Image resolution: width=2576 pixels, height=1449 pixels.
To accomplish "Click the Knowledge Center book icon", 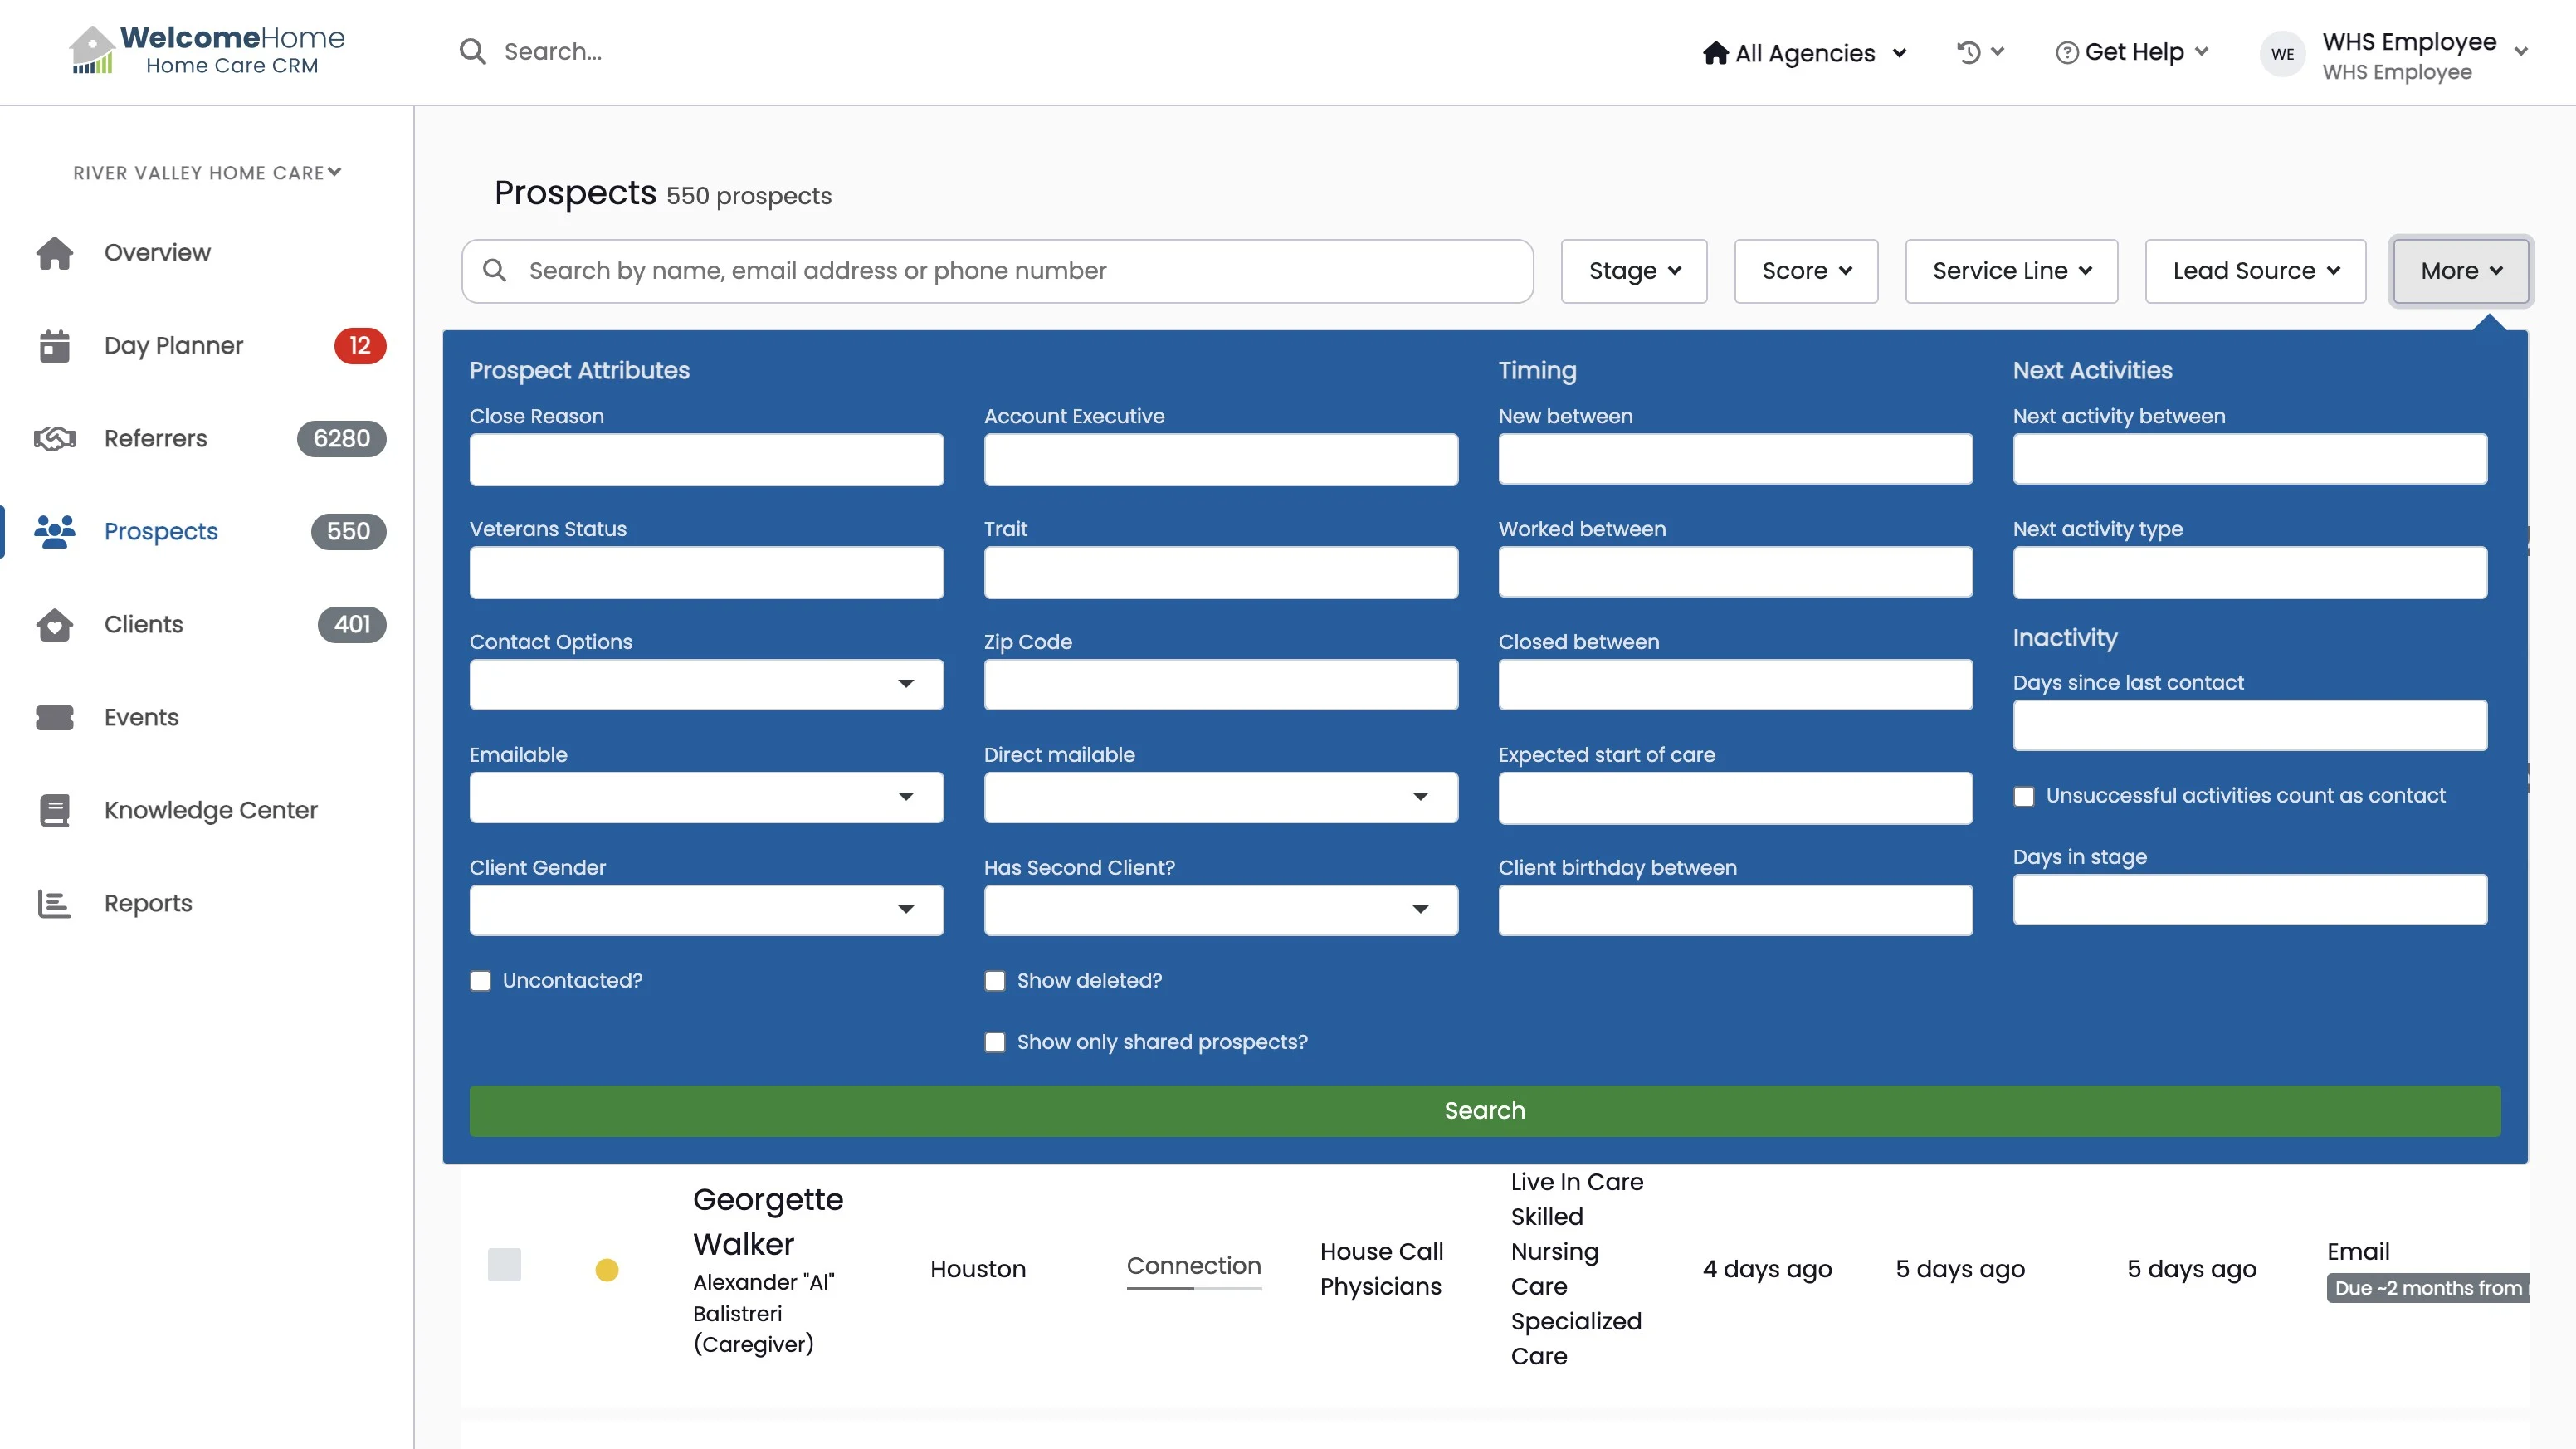I will click(x=54, y=811).
